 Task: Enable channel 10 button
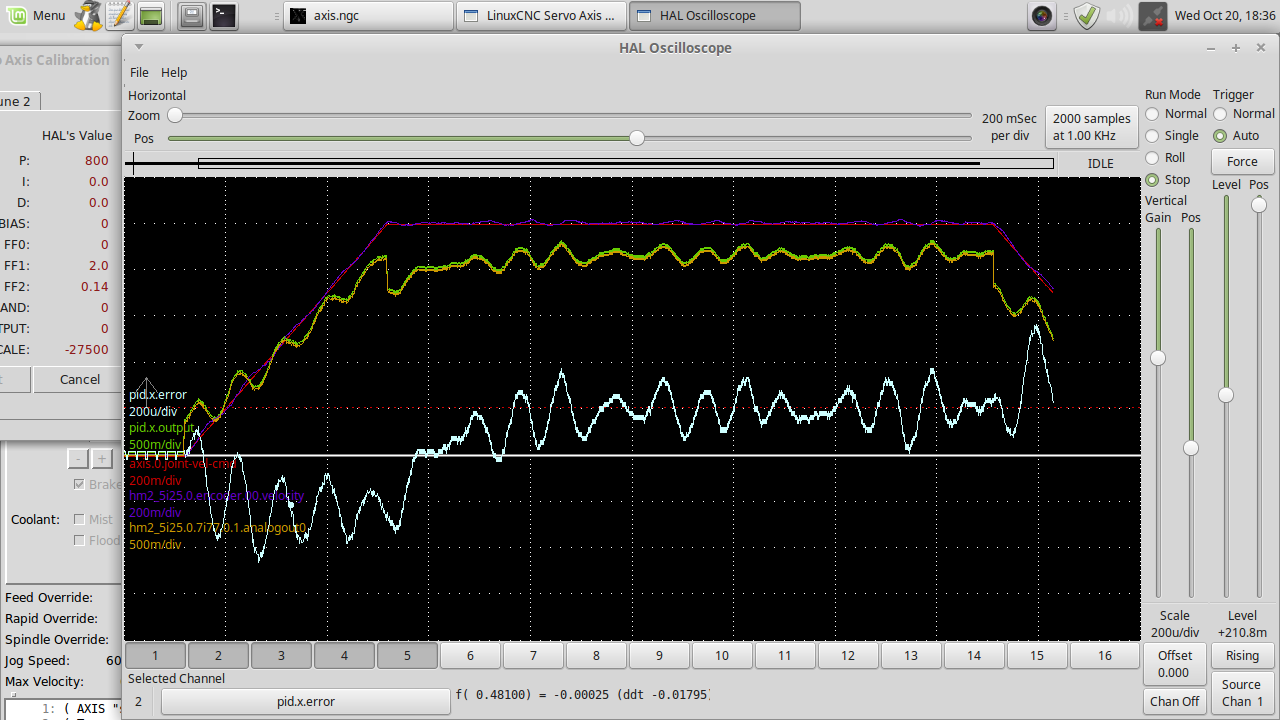[x=722, y=656]
